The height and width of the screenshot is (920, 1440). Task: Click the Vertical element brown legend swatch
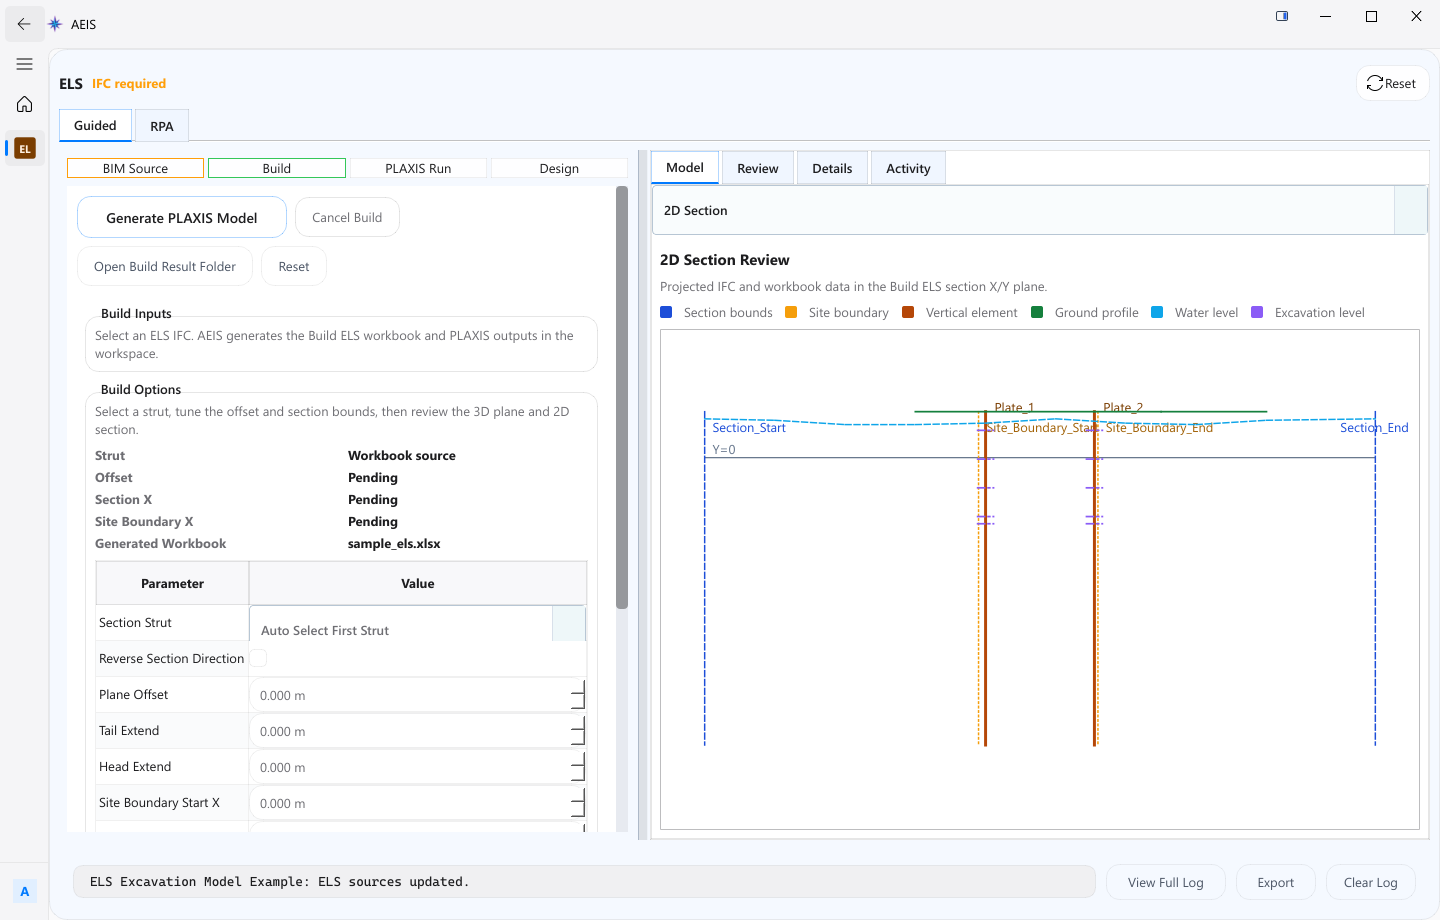(908, 312)
